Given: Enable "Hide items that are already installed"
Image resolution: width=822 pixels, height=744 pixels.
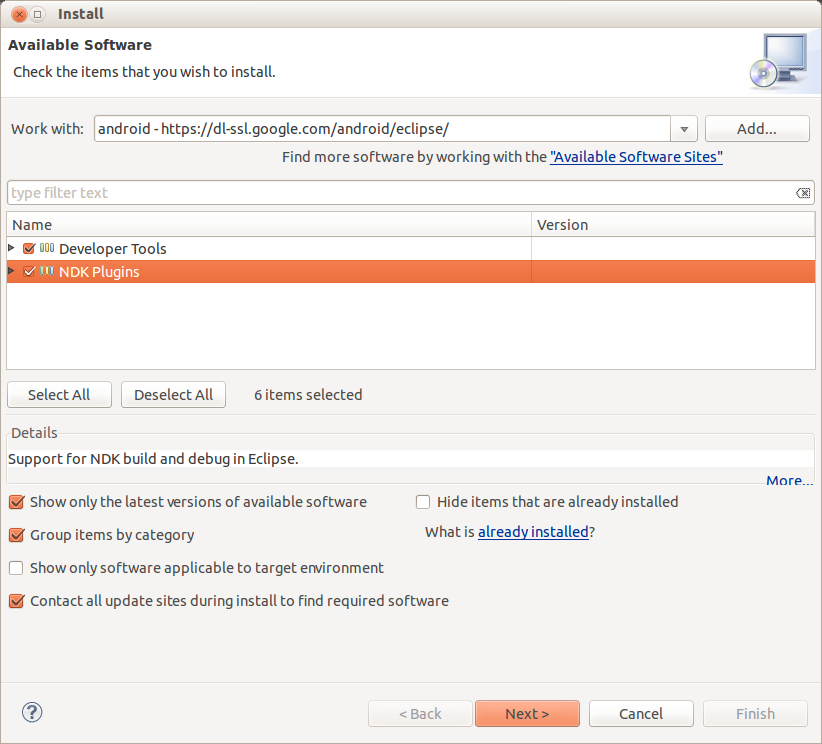Looking at the screenshot, I should (x=422, y=501).
